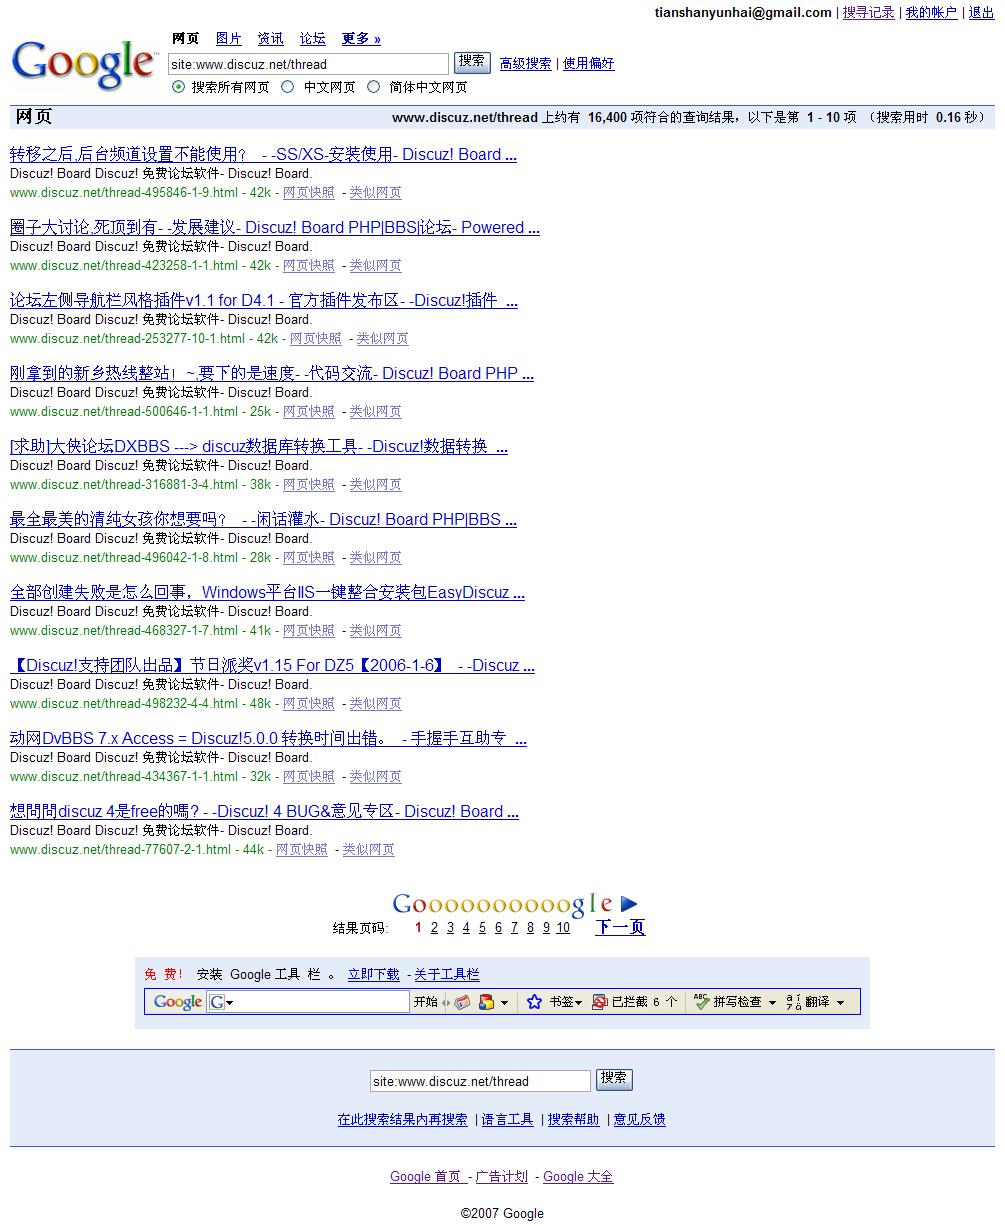
Task: Click the popup blocker icon in toolbar image
Action: coord(599,1002)
